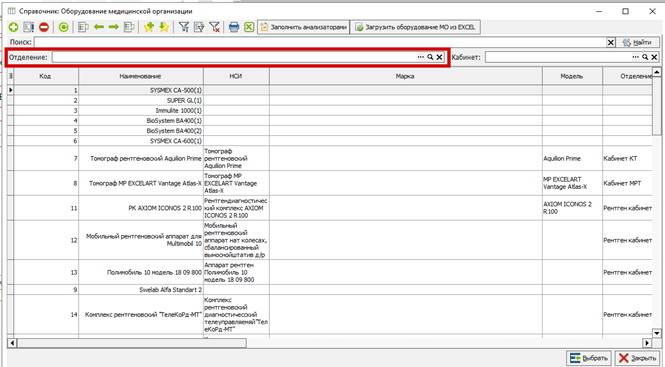Select Томограф МР EXCELART Vantage Atlas-X name cell
Image resolution: width=665 pixels, height=367 pixels.
pyautogui.click(x=141, y=184)
